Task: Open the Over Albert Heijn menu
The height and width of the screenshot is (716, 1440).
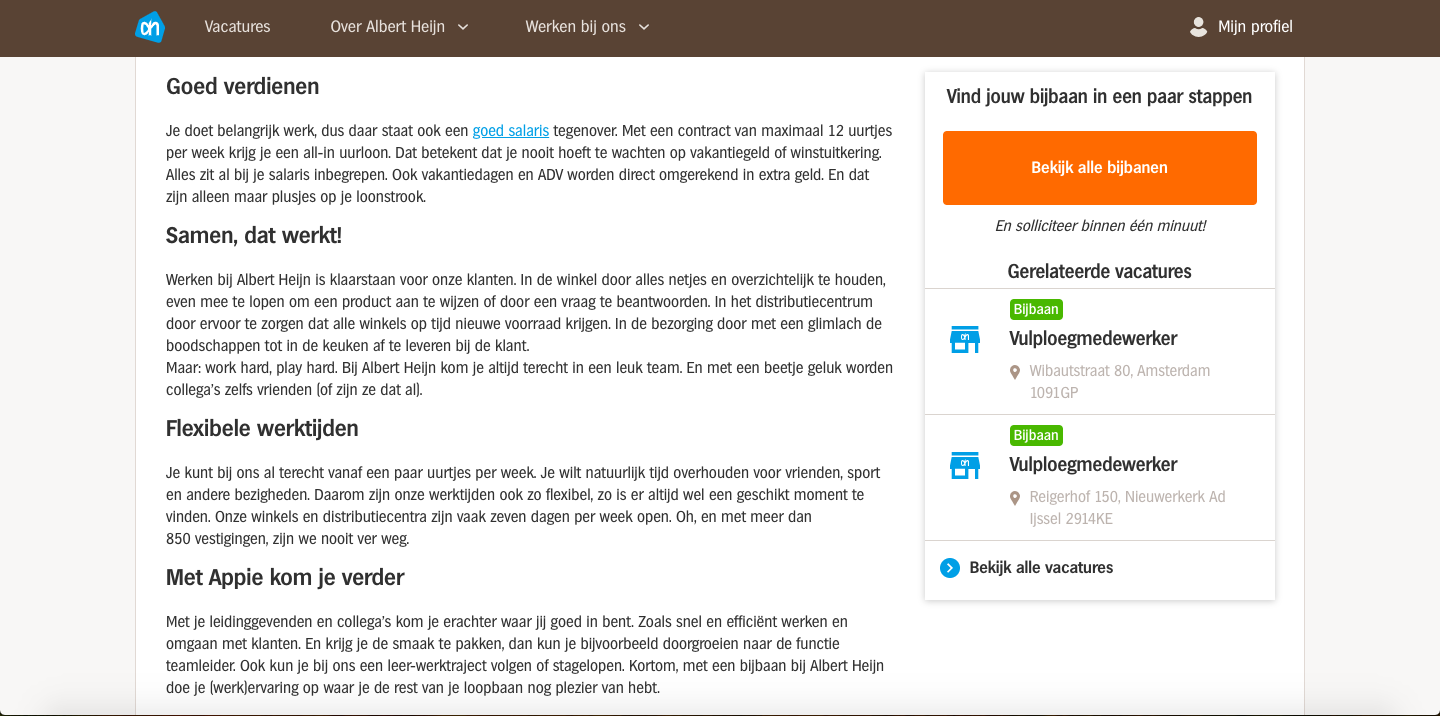Action: 388,27
